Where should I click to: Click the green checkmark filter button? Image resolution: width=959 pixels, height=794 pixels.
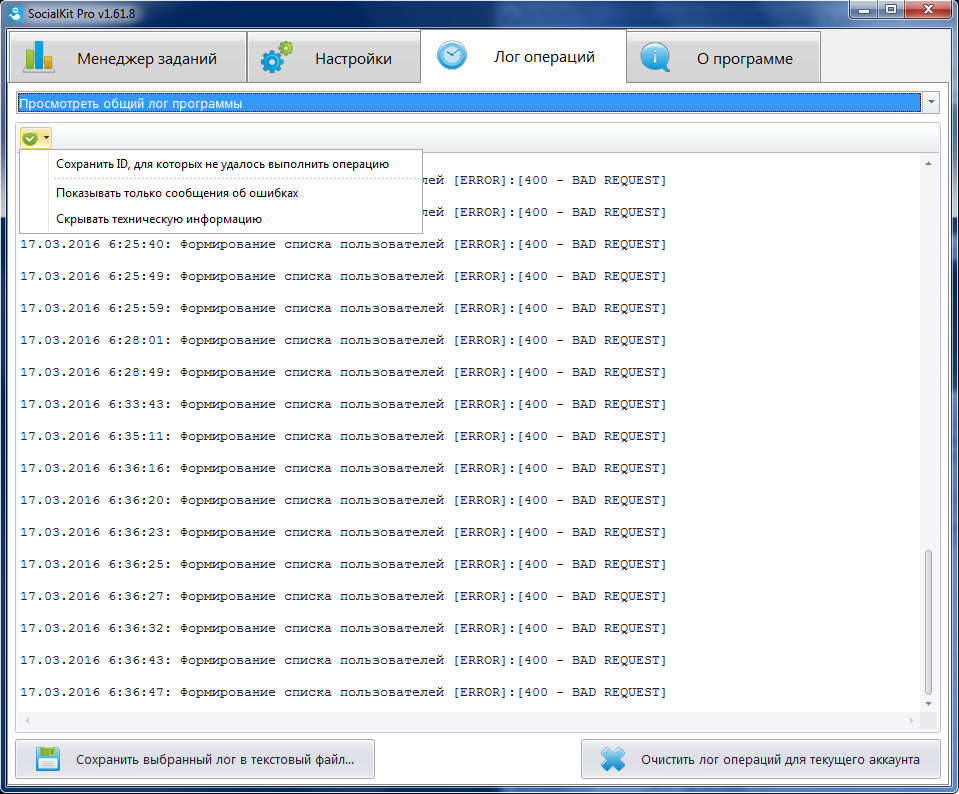[x=30, y=138]
